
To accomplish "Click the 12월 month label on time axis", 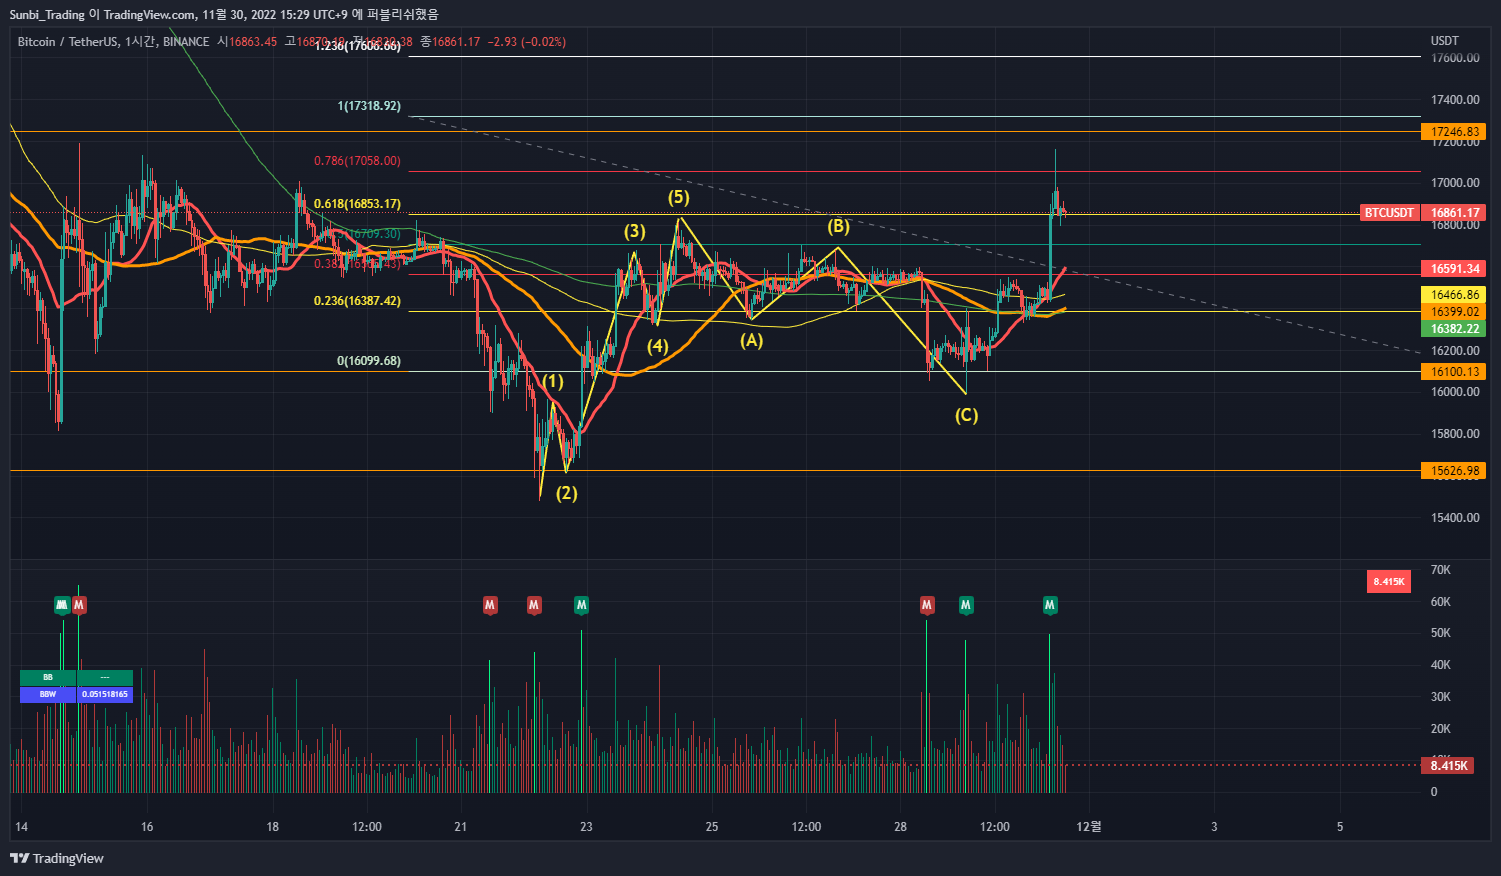I will click(x=1089, y=827).
